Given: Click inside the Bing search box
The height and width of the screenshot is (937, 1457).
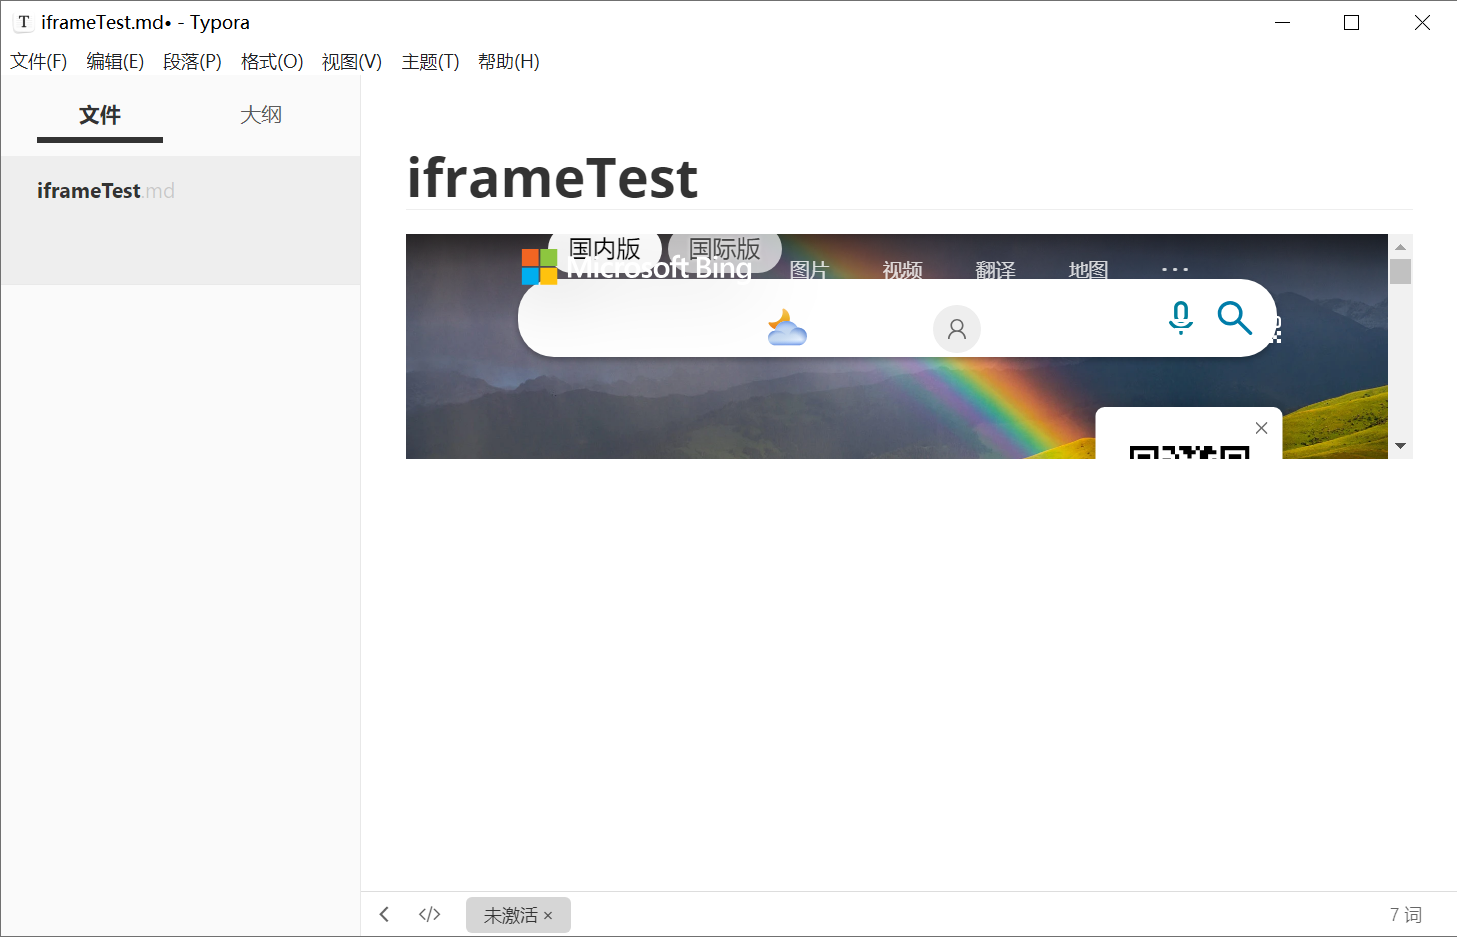Looking at the screenshot, I should click(x=897, y=318).
